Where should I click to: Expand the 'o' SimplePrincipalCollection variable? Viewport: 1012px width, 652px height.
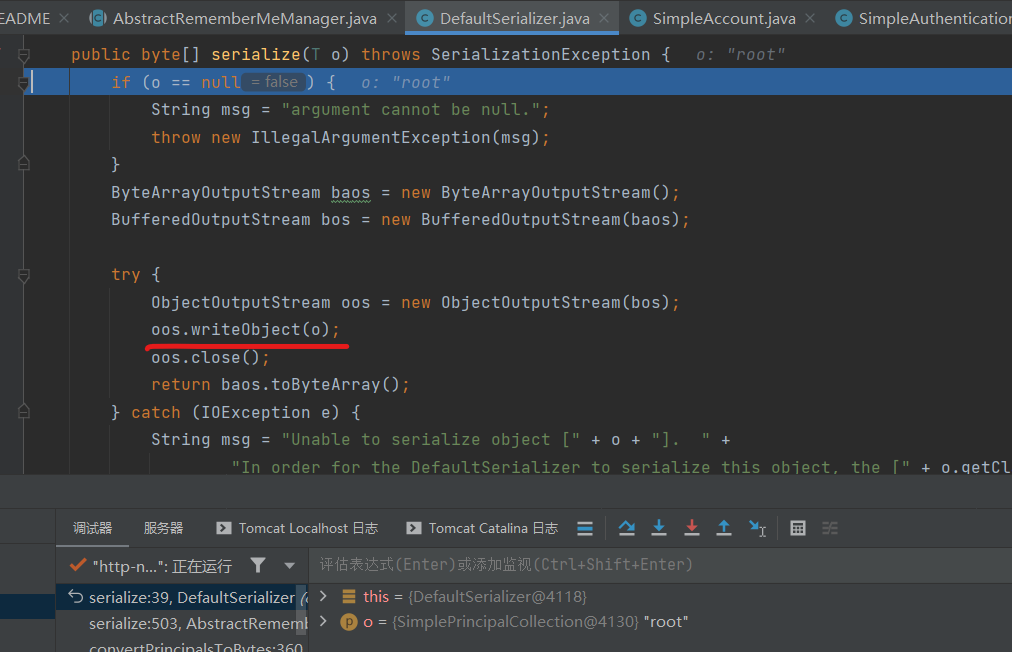323,622
